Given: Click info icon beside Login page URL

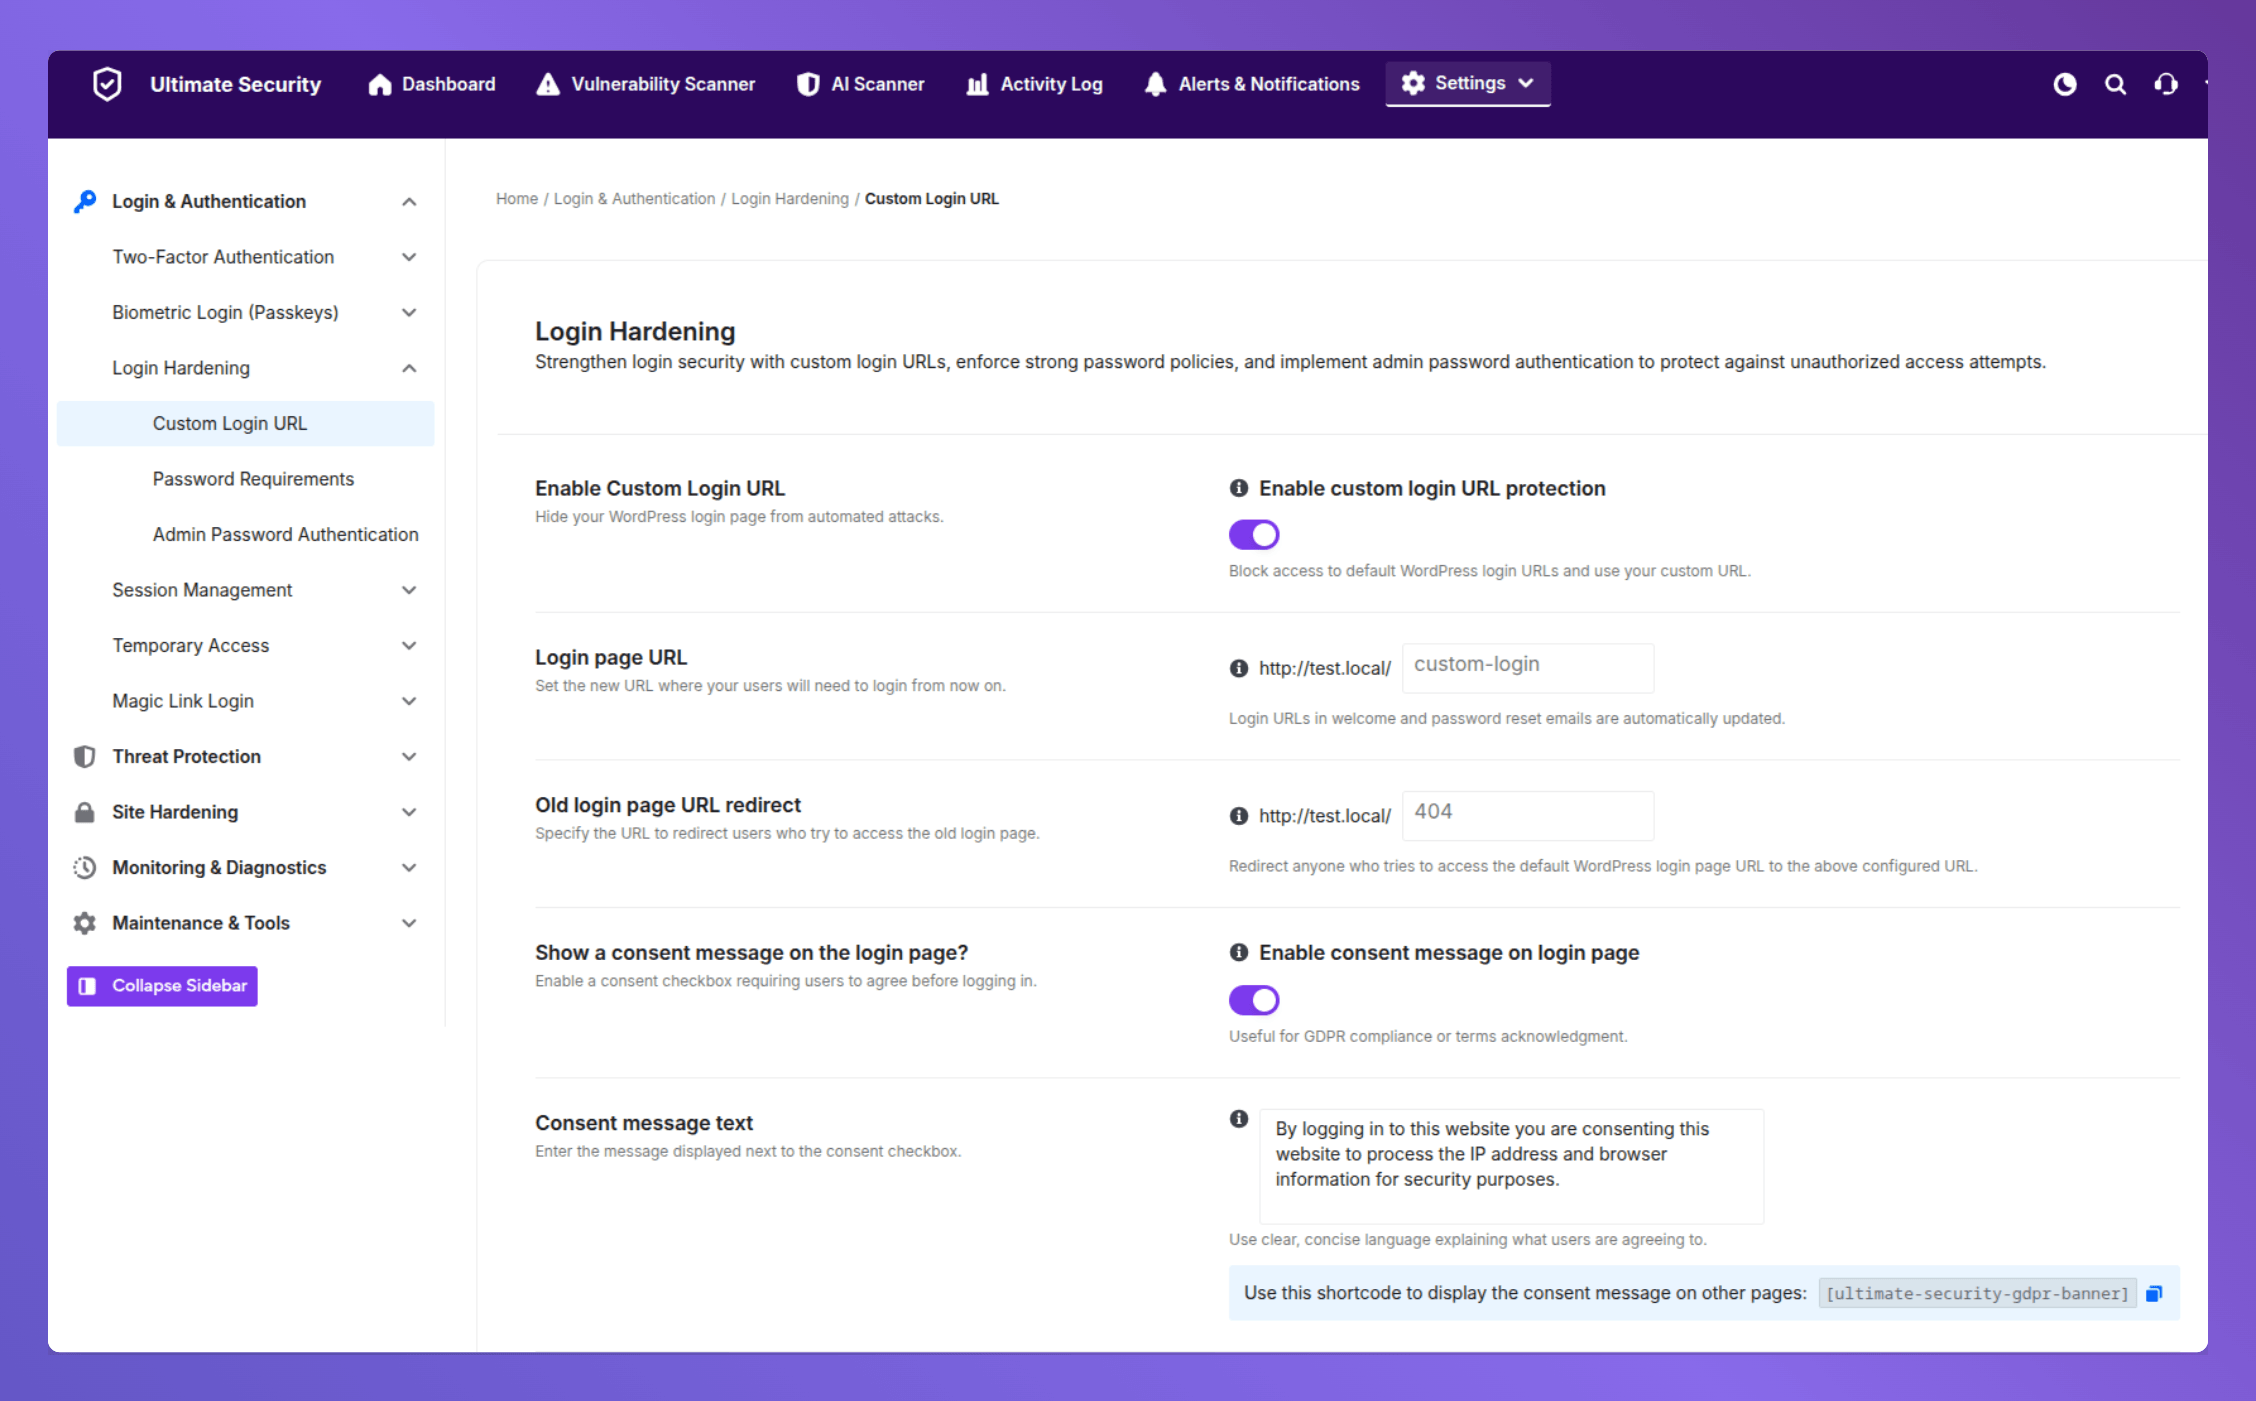Looking at the screenshot, I should 1238,668.
